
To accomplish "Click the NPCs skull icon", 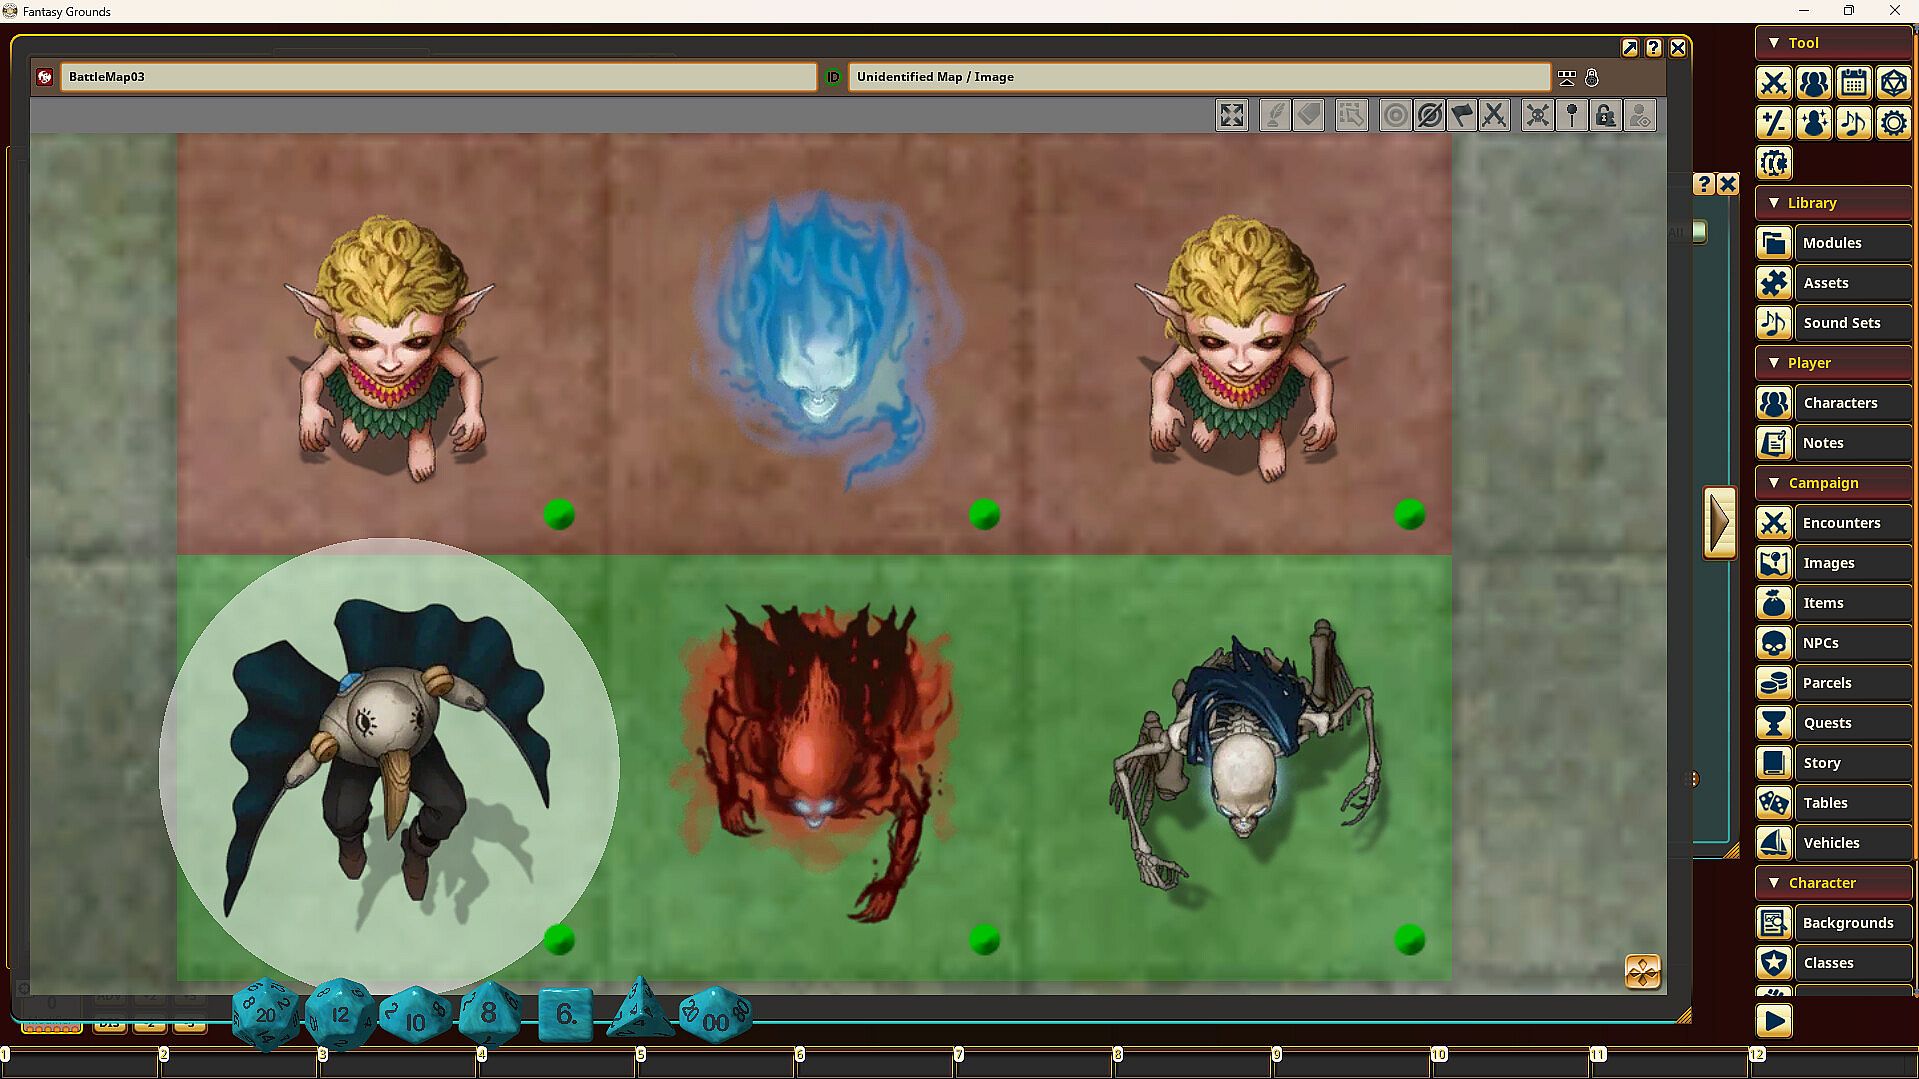I will (x=1774, y=643).
